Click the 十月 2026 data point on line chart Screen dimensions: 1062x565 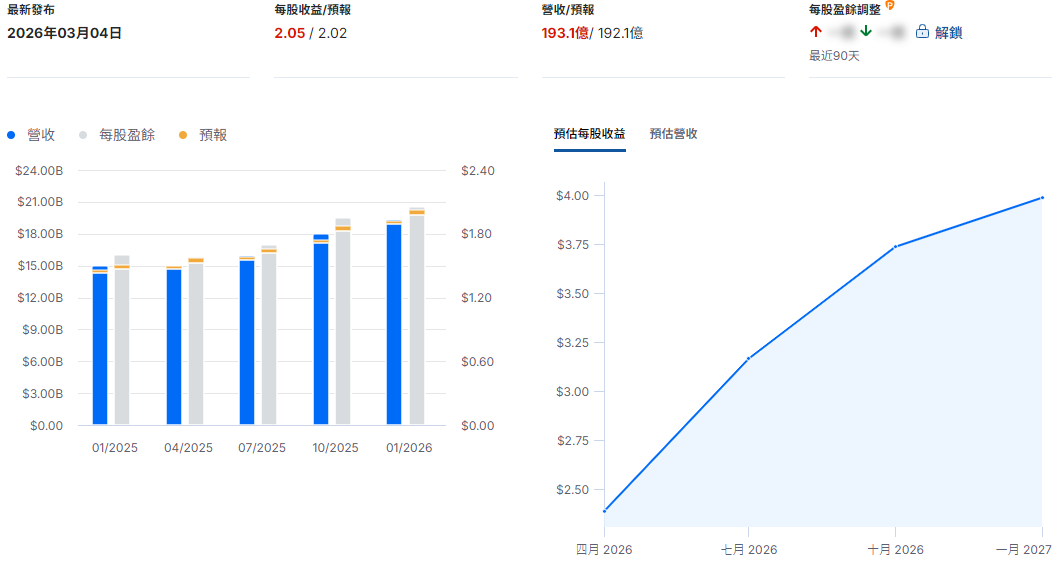(x=895, y=247)
